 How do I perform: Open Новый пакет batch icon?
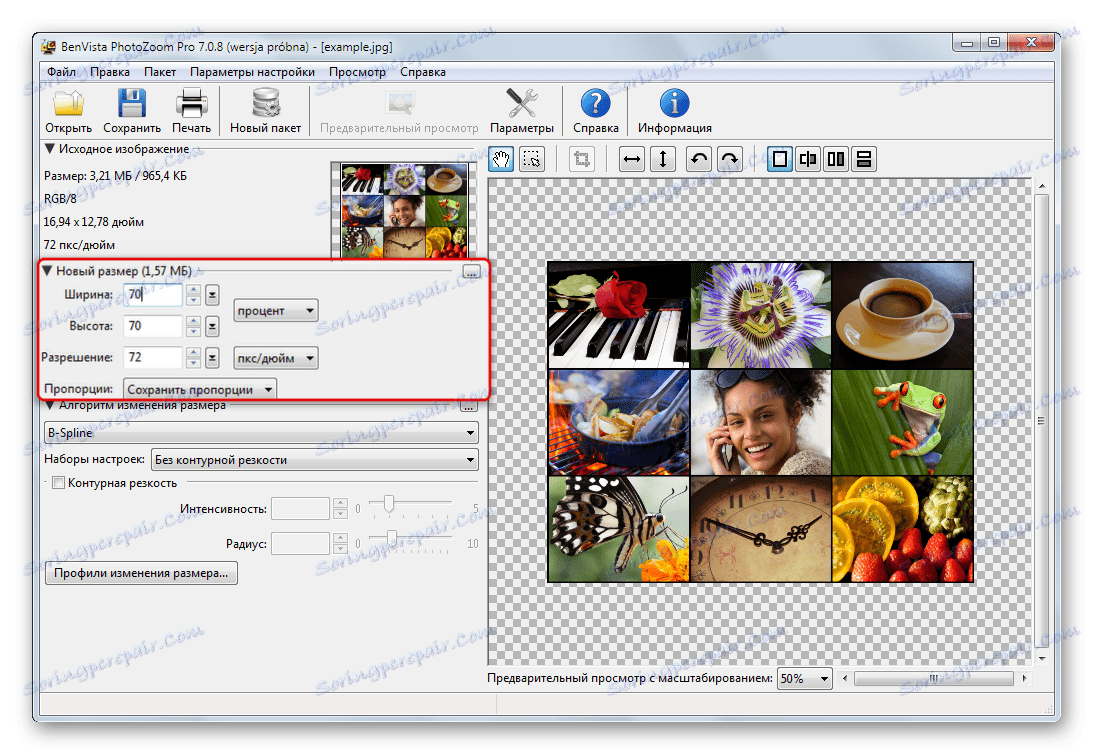265,103
